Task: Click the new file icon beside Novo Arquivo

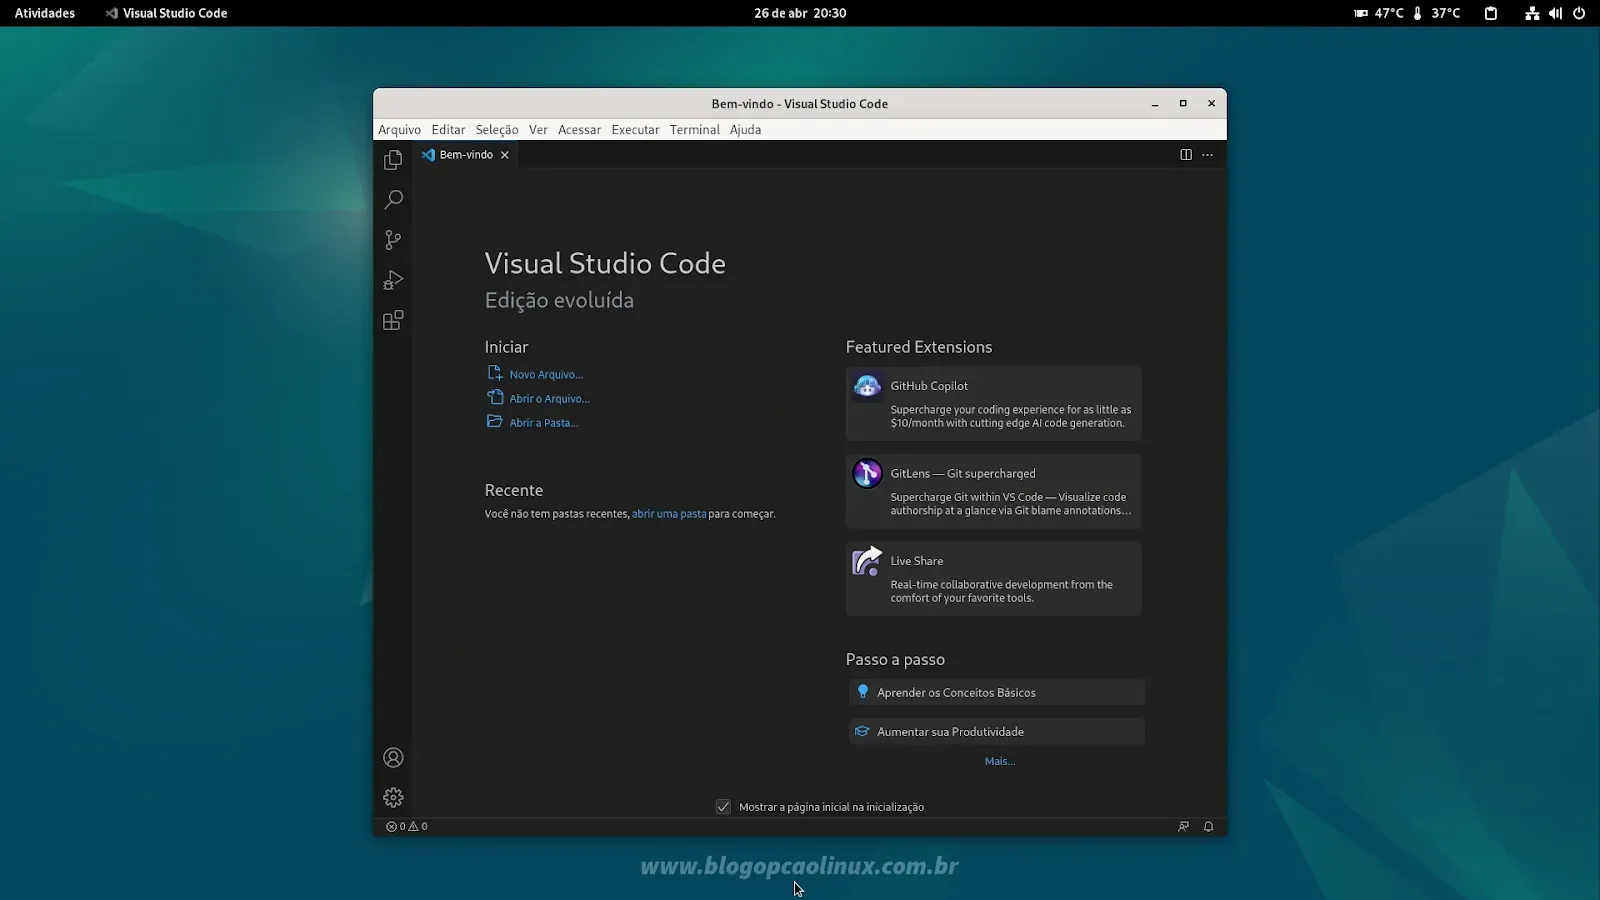Action: pos(494,373)
